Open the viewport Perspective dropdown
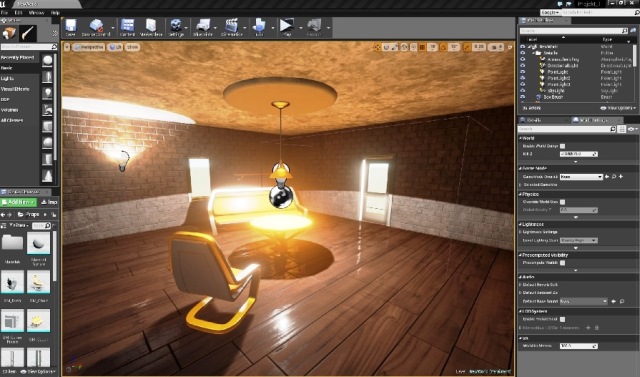This screenshot has width=640, height=377. (x=89, y=47)
